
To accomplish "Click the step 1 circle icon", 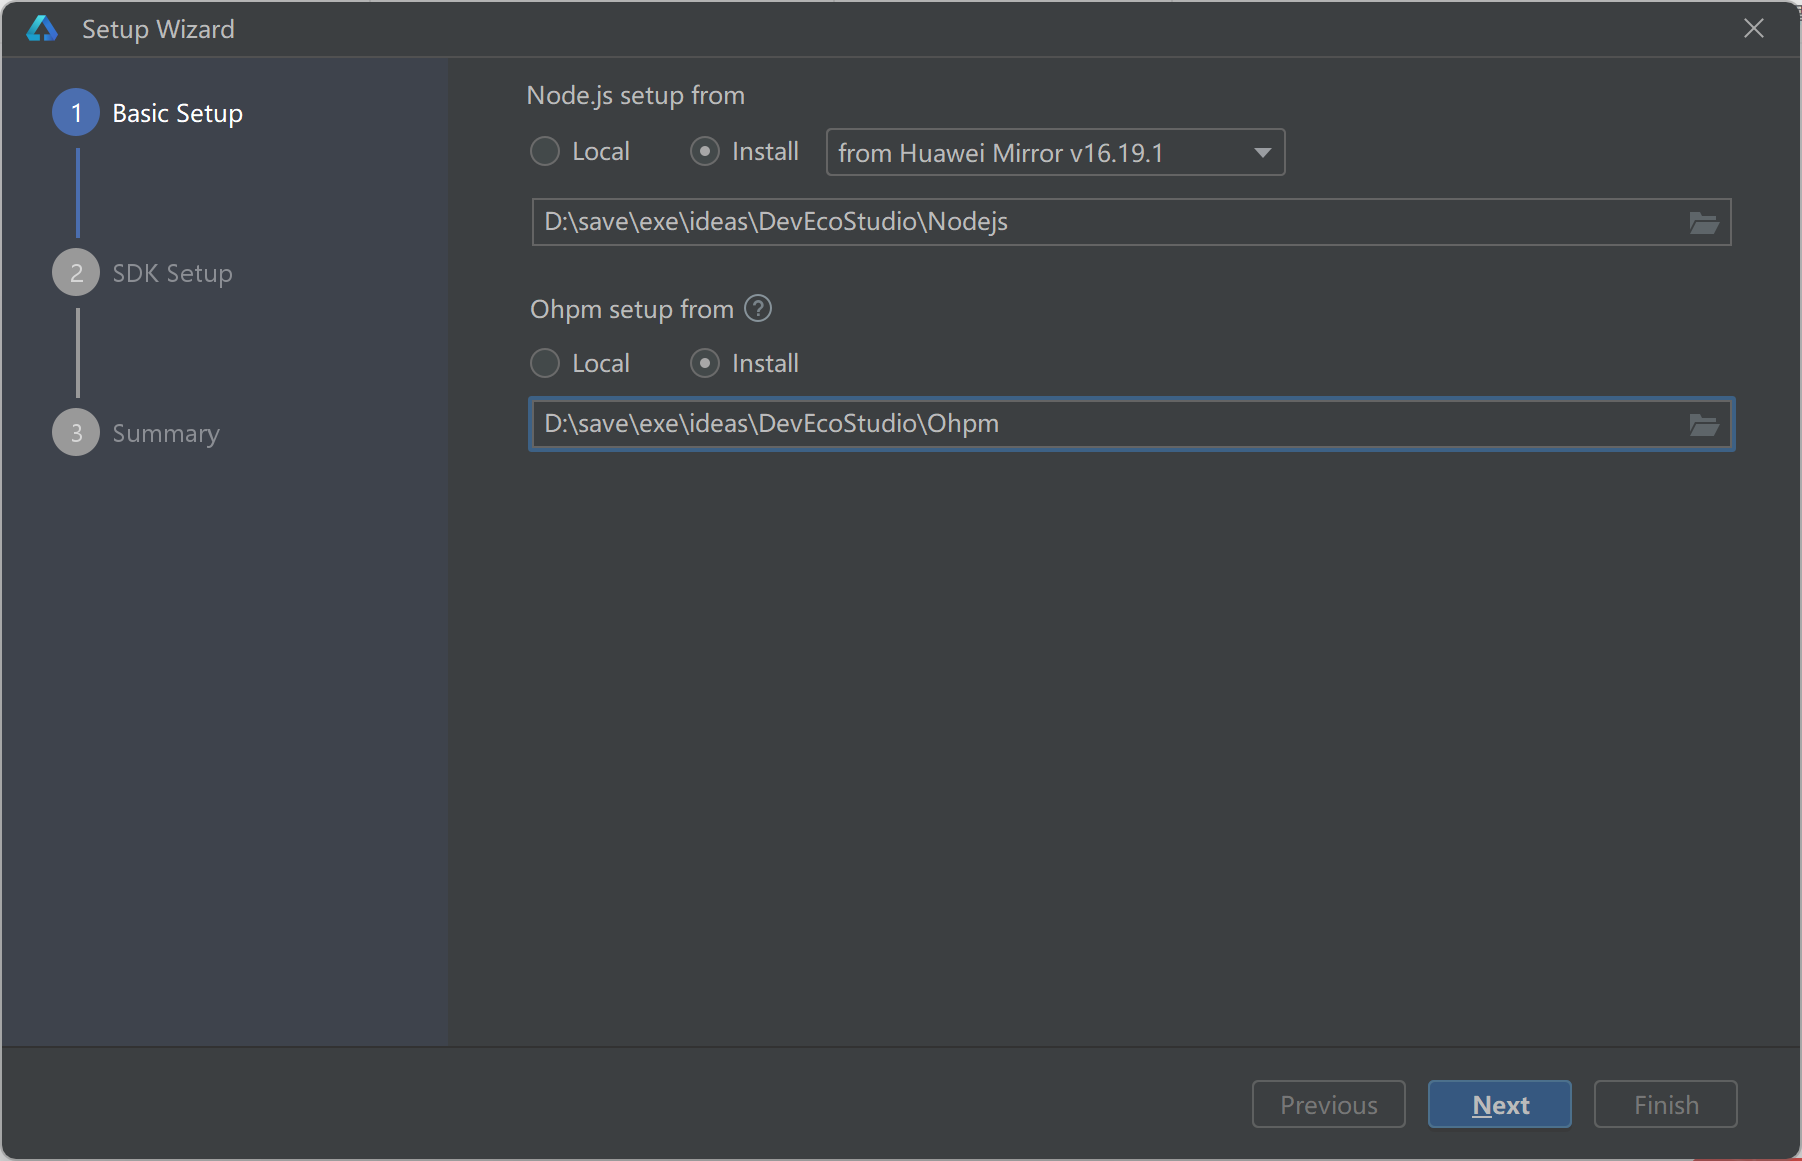I will (x=76, y=113).
